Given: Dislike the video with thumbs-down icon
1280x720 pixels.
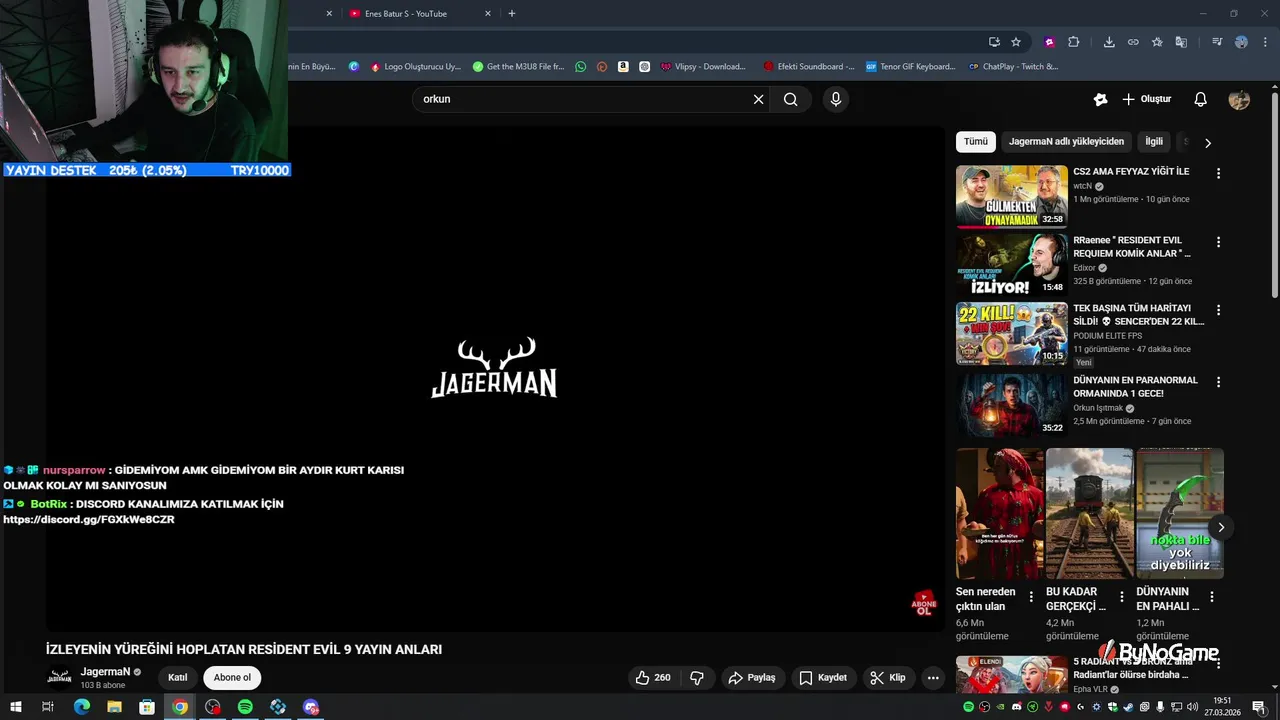Looking at the screenshot, I should tap(697, 678).
